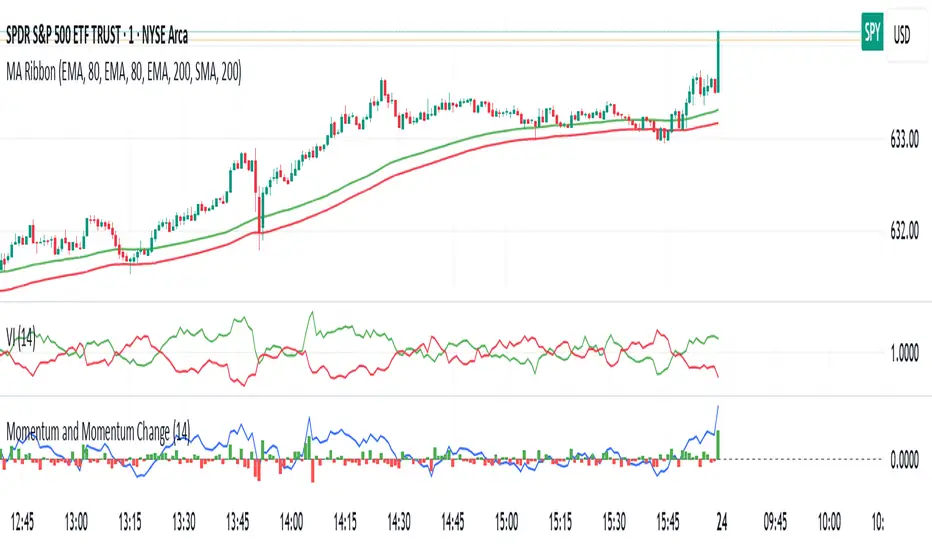Viewport: 932px width, 550px height.
Task: Click the 632.00 price axis label
Action: [904, 231]
